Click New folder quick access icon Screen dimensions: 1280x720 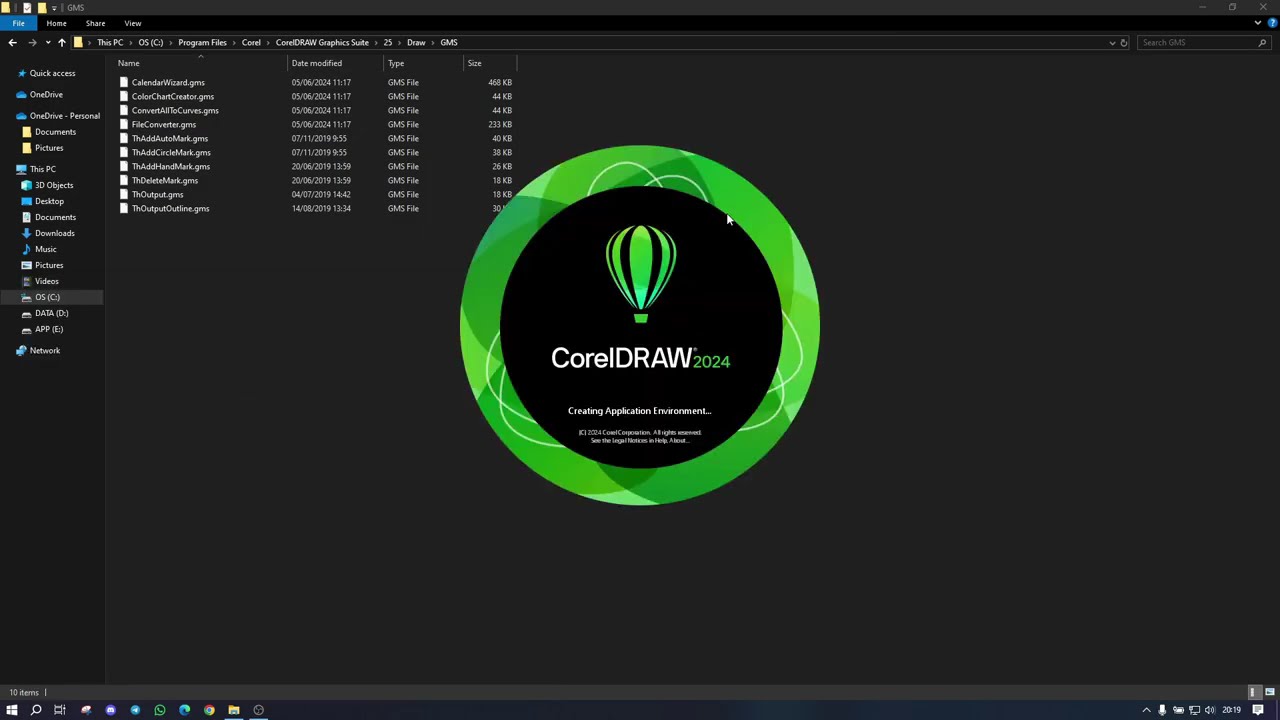41,7
